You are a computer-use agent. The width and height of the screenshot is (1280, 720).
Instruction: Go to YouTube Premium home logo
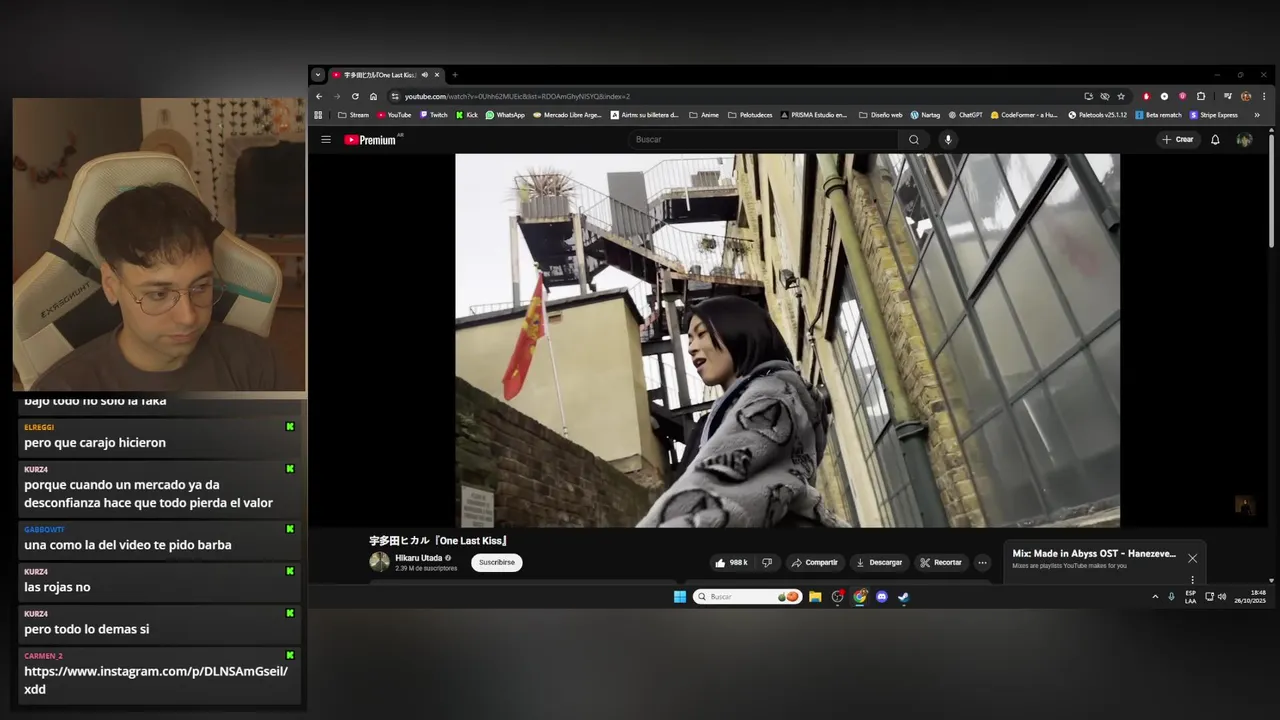(x=371, y=140)
